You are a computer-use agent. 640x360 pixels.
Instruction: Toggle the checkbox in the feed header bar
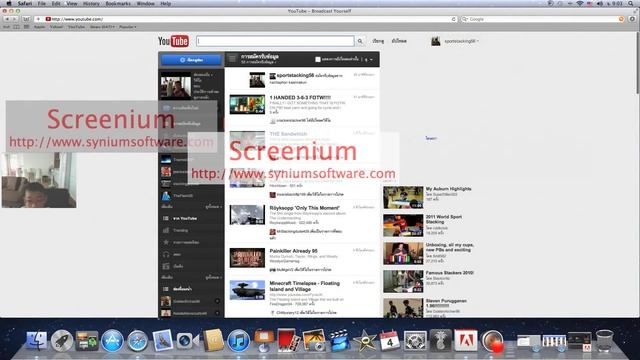(318, 60)
